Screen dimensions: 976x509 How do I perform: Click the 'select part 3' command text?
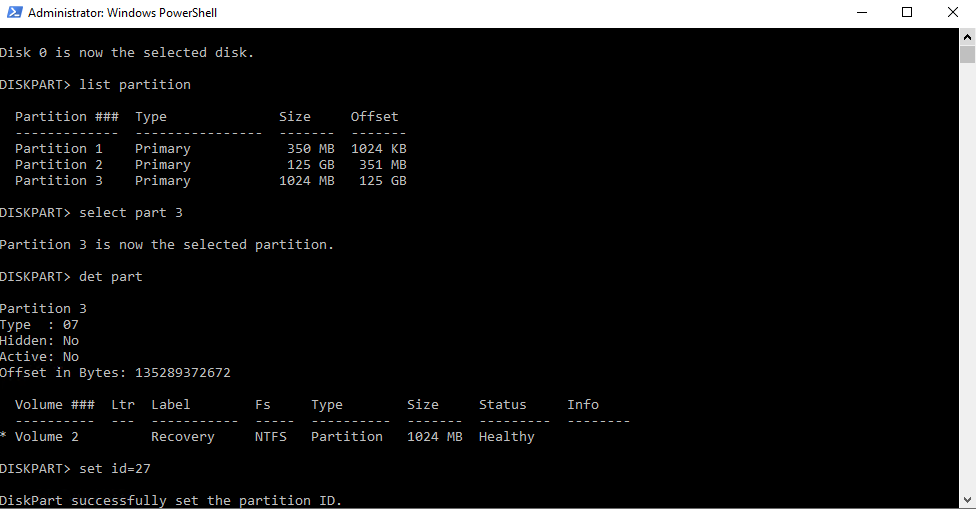(x=131, y=213)
